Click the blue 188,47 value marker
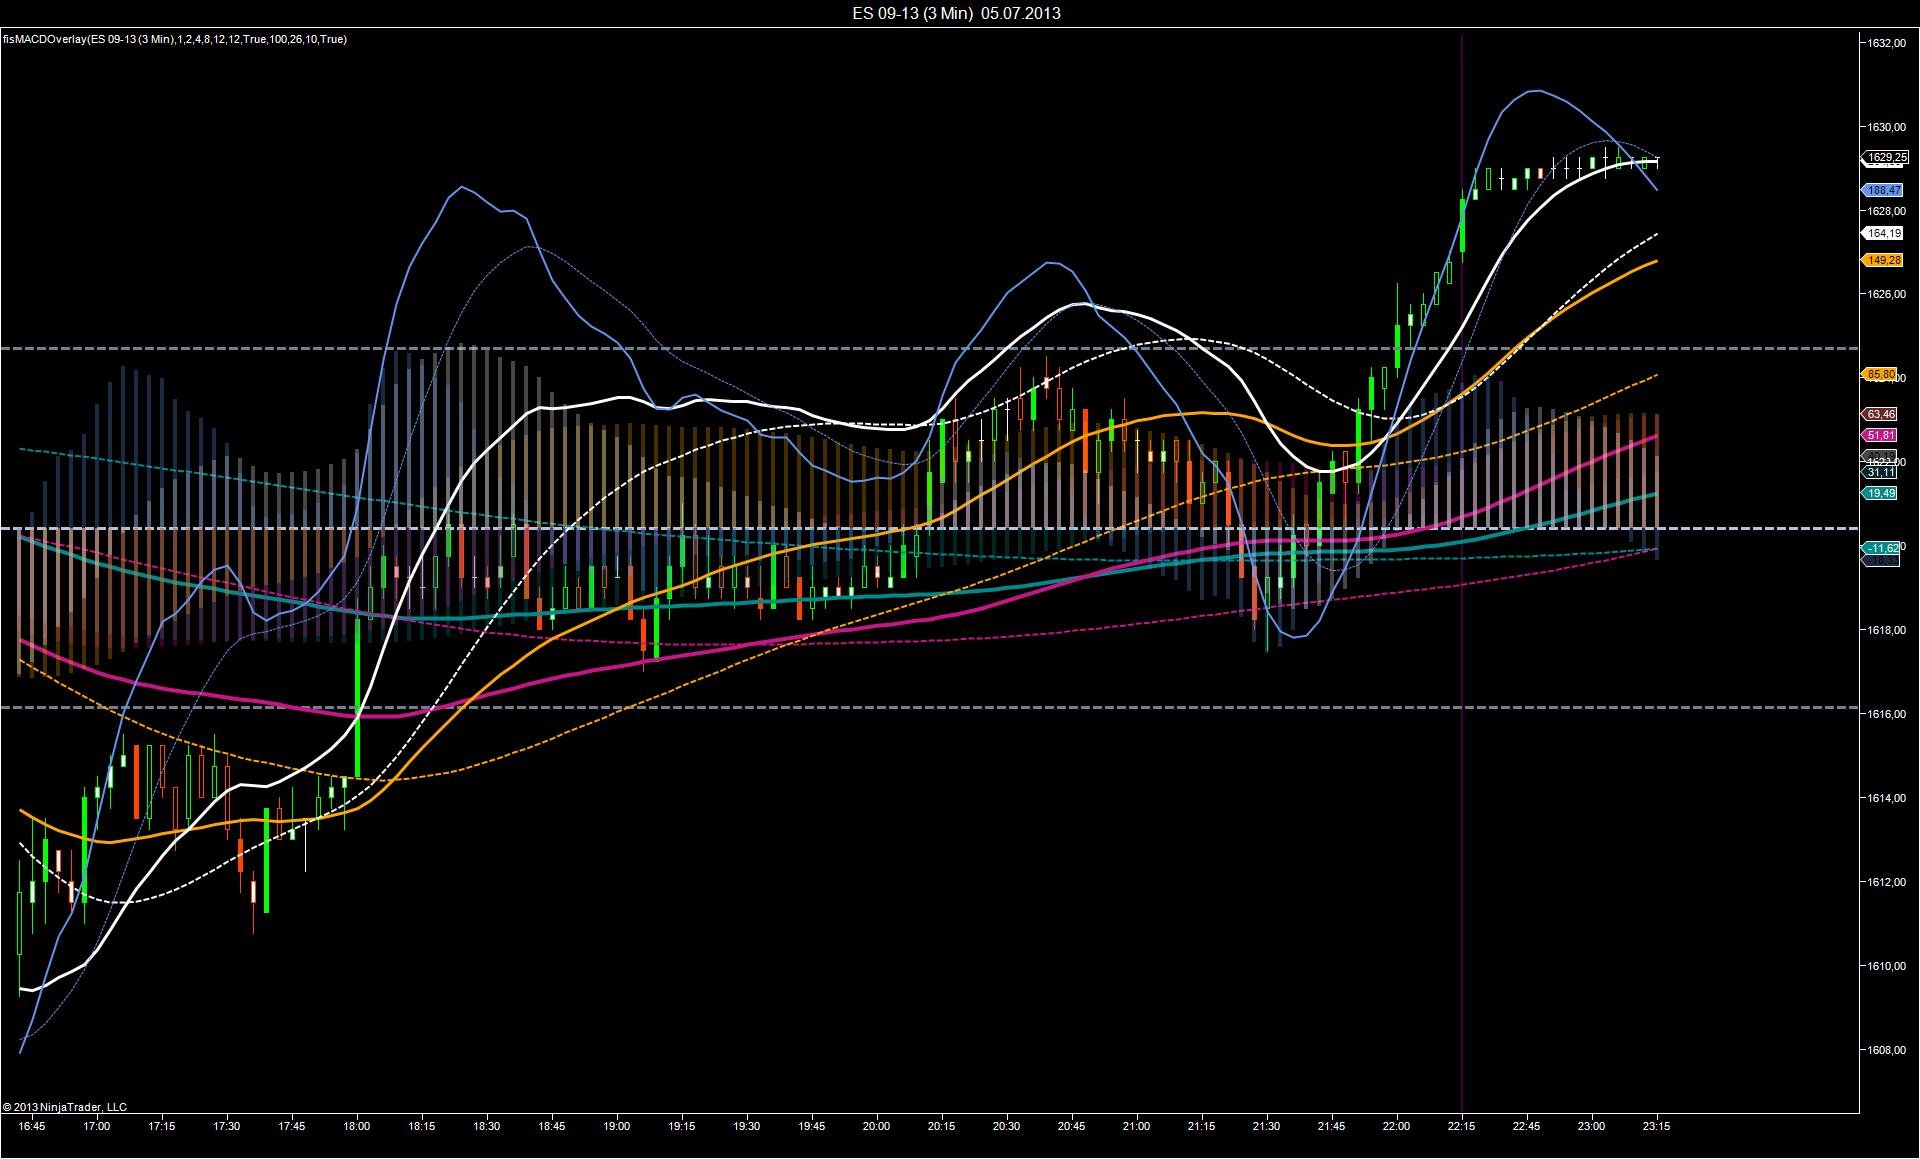Screen dimensions: 1920x1159 (x=1884, y=190)
